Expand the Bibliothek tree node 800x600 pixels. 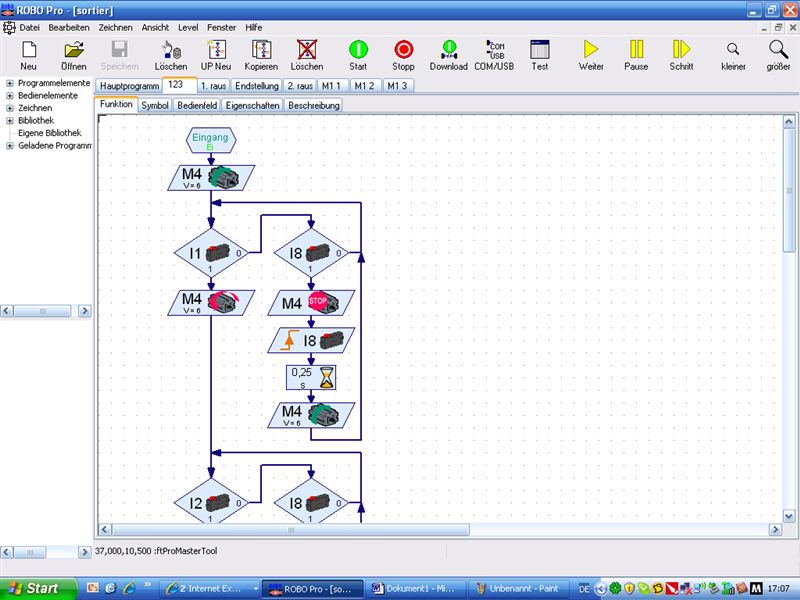[9, 120]
